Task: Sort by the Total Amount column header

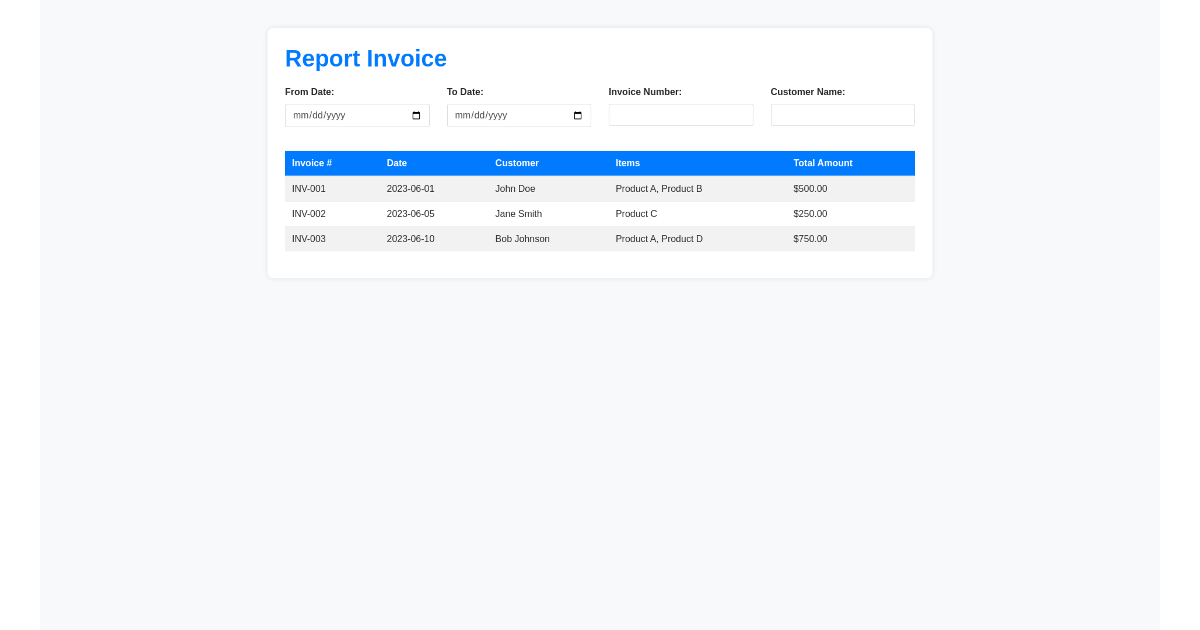Action: 823,163
